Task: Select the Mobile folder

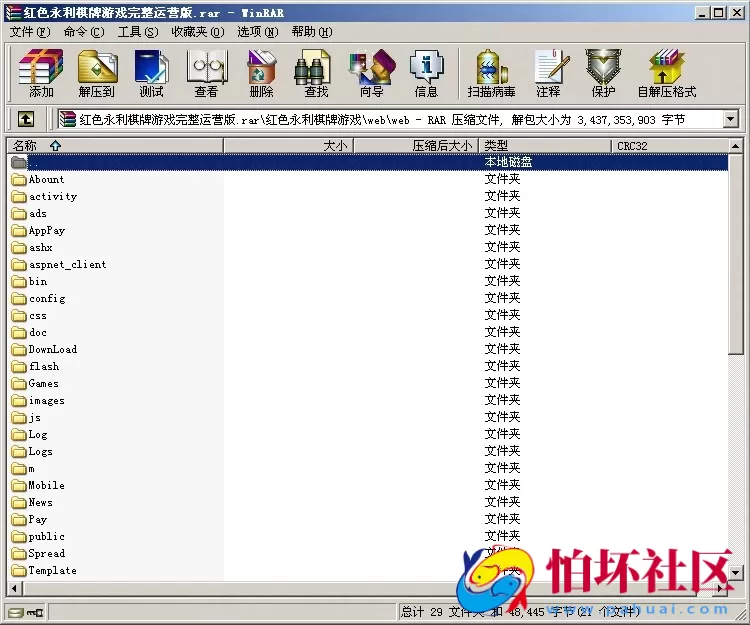Action: pyautogui.click(x=38, y=485)
